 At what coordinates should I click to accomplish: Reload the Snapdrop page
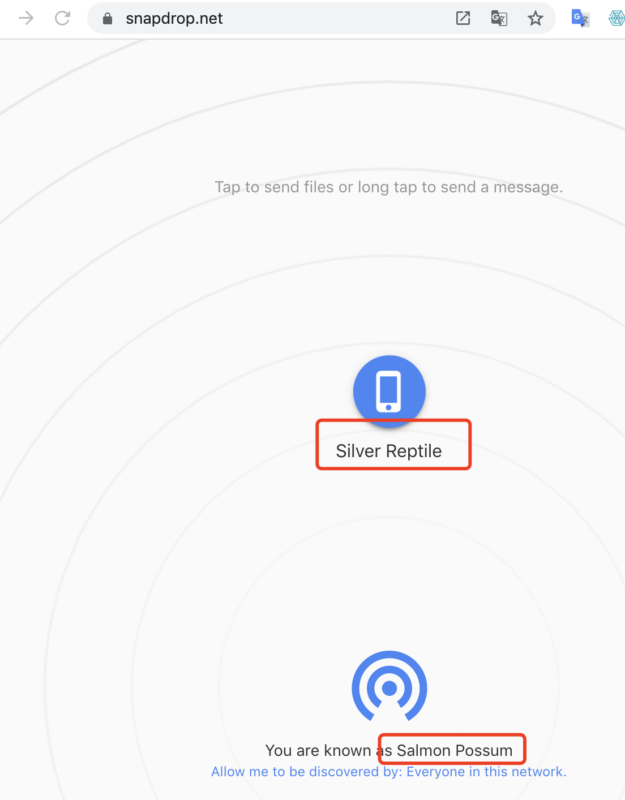click(62, 18)
